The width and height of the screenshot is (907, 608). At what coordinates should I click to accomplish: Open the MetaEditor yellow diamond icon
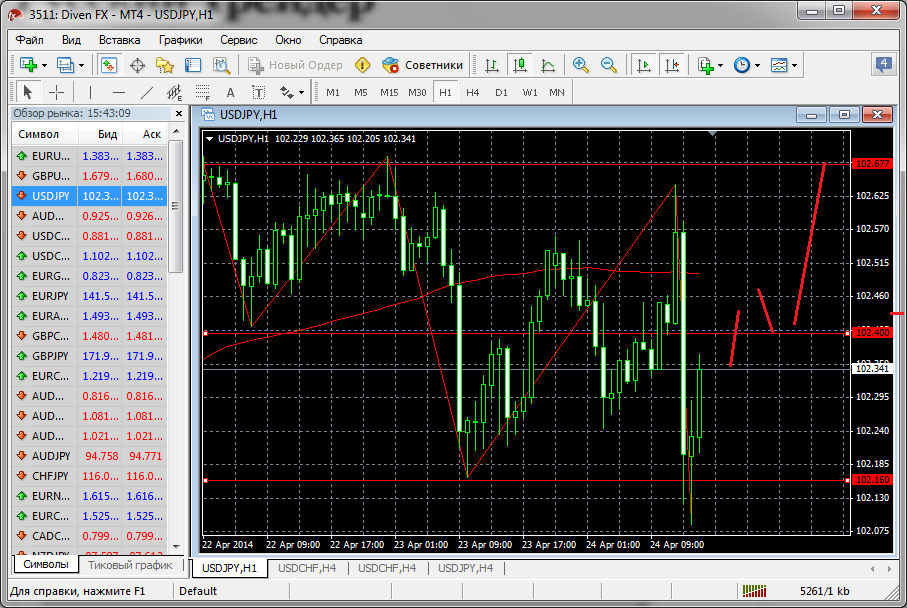coord(363,65)
